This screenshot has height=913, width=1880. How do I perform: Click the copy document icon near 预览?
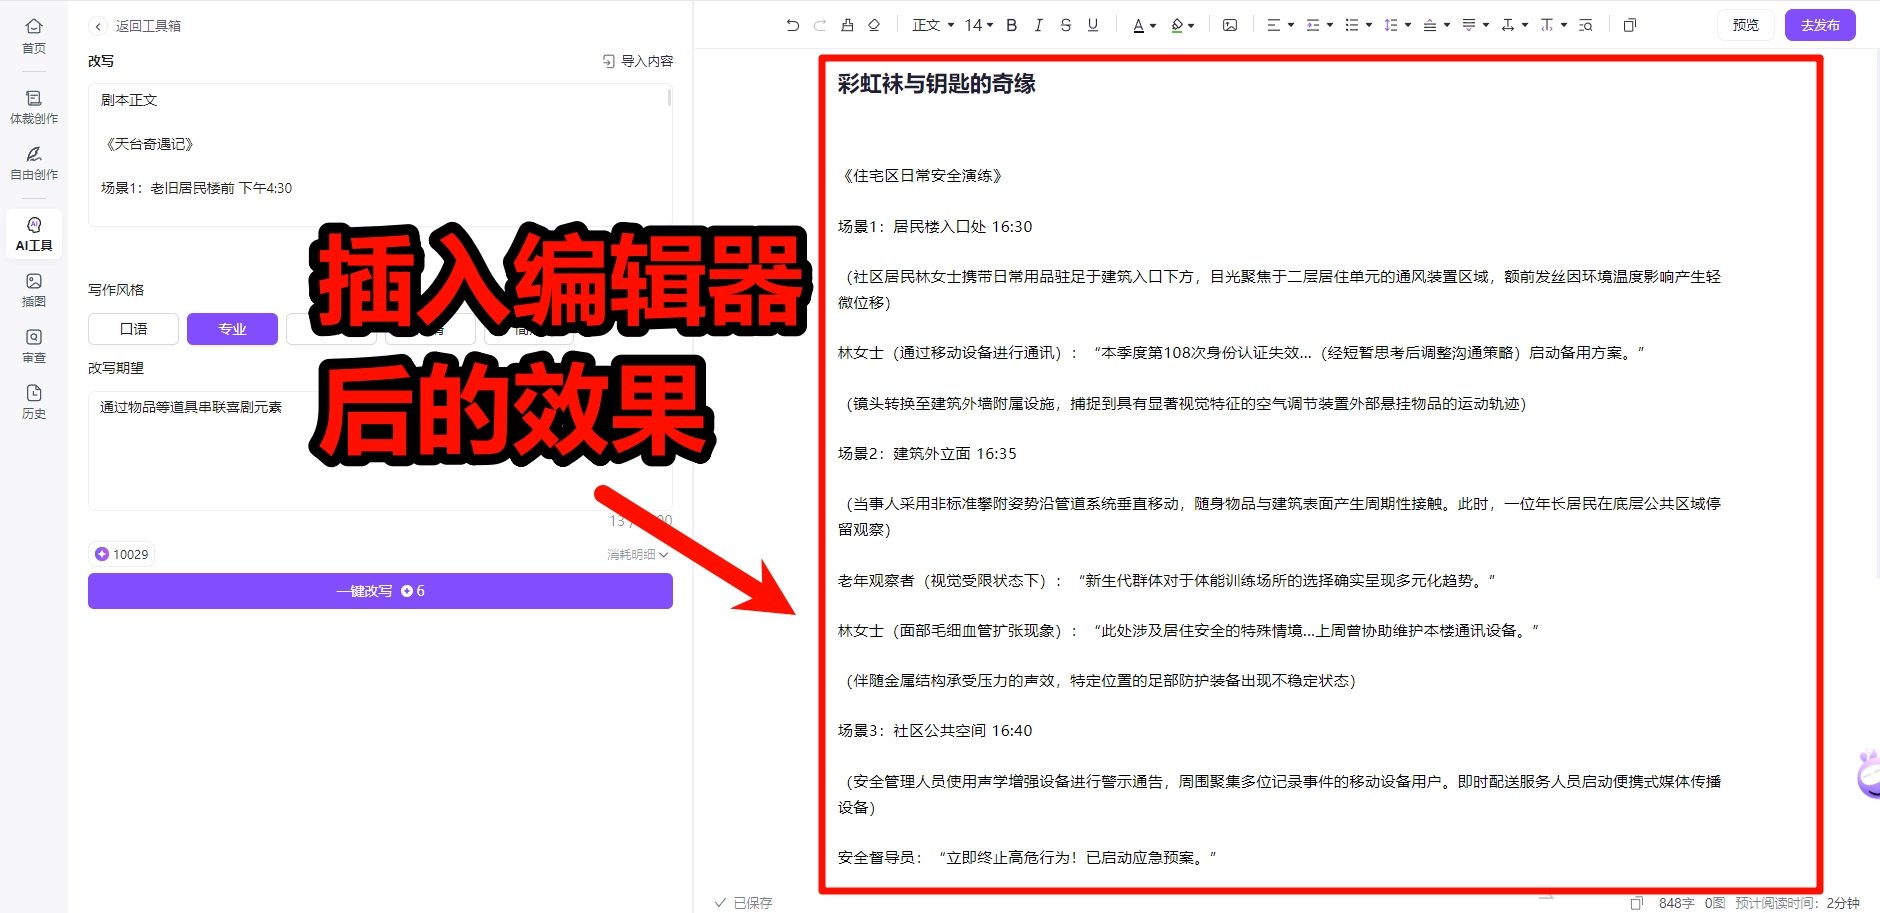1631,25
